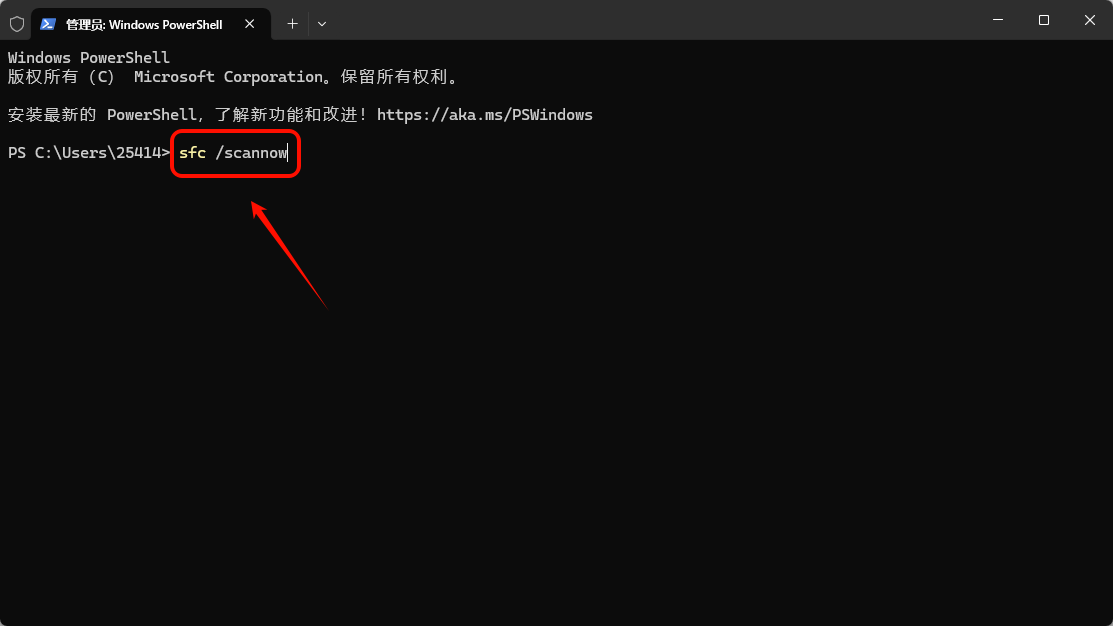The image size is (1113, 626).
Task: Open a new tab with plus button
Action: (x=292, y=24)
